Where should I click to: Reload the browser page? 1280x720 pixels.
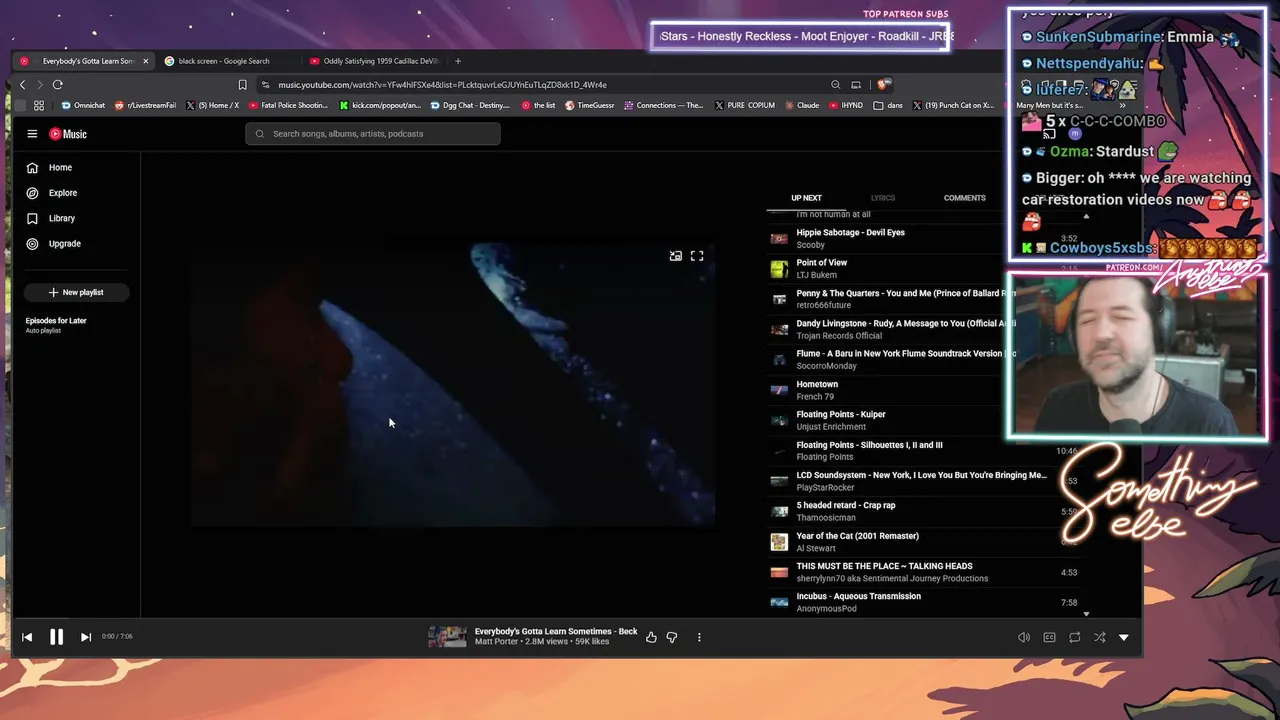click(58, 85)
